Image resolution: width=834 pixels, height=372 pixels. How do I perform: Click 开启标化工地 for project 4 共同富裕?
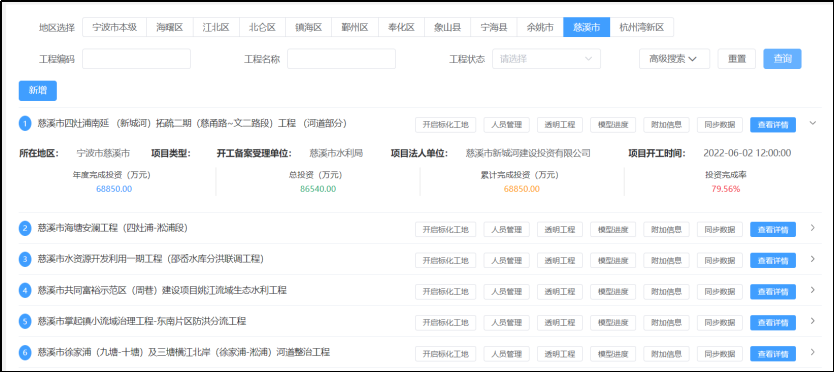click(x=446, y=292)
